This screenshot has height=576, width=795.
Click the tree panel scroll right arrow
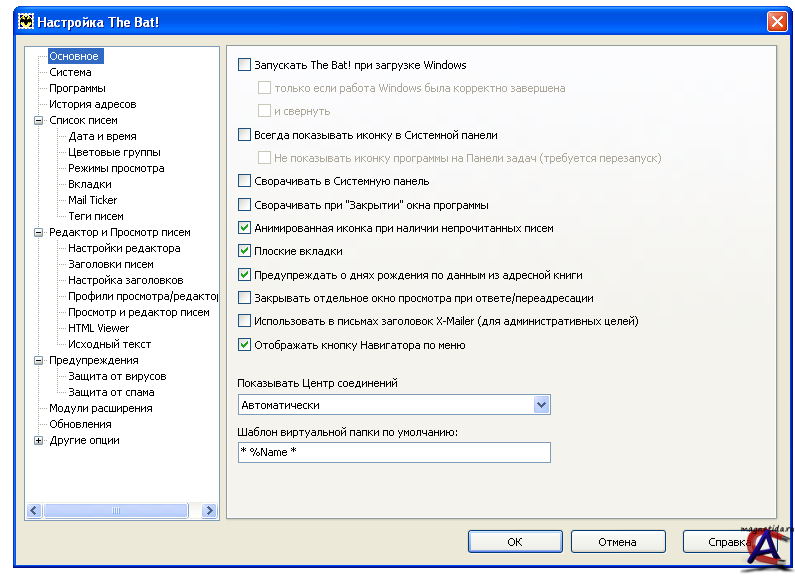point(209,510)
